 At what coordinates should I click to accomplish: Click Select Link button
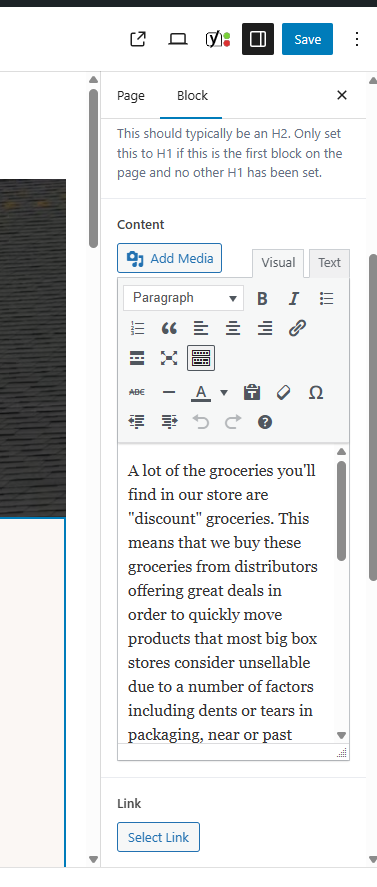point(158,837)
